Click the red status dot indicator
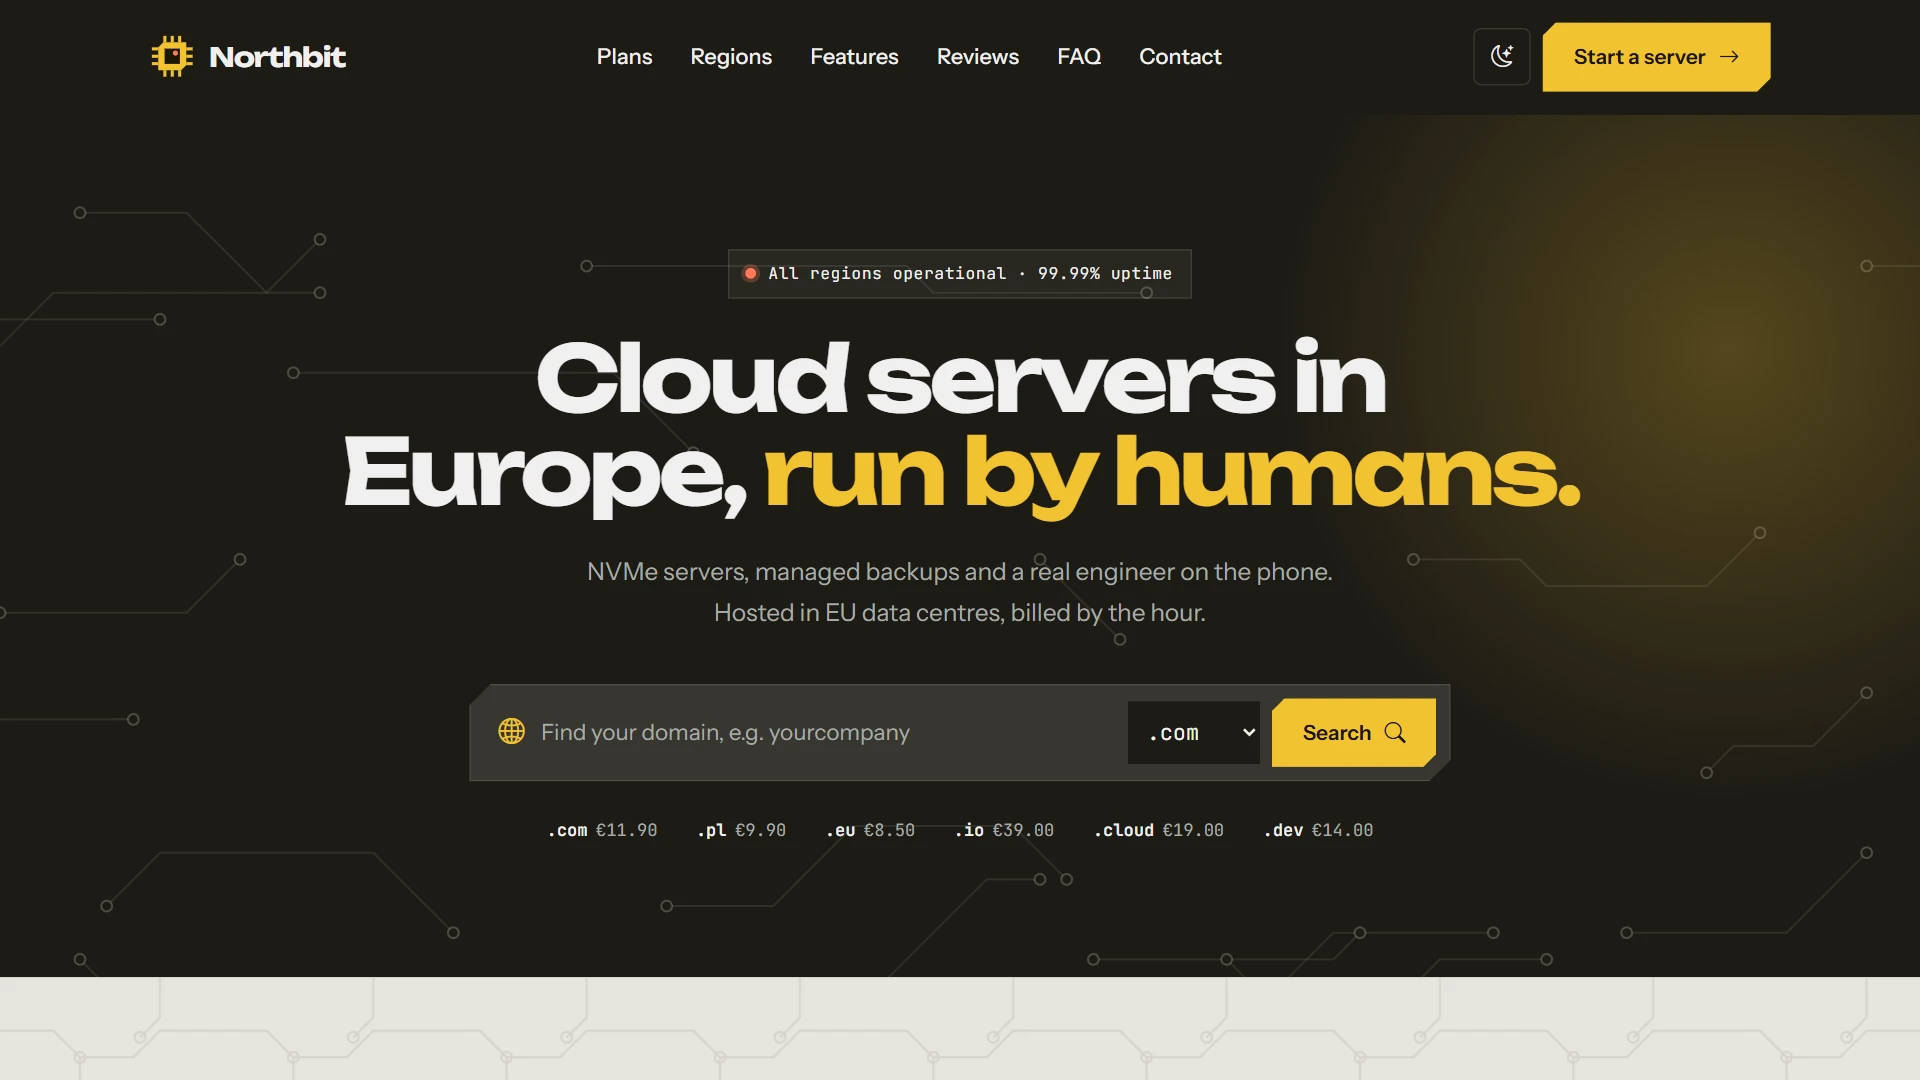1920x1080 pixels. [x=750, y=274]
